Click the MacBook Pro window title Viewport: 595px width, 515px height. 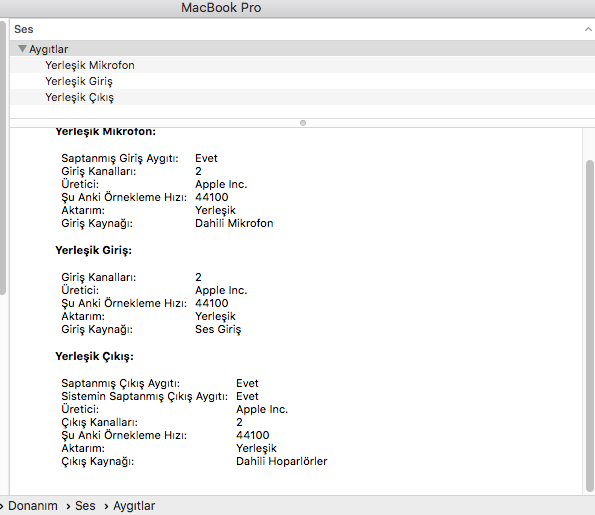click(x=221, y=8)
